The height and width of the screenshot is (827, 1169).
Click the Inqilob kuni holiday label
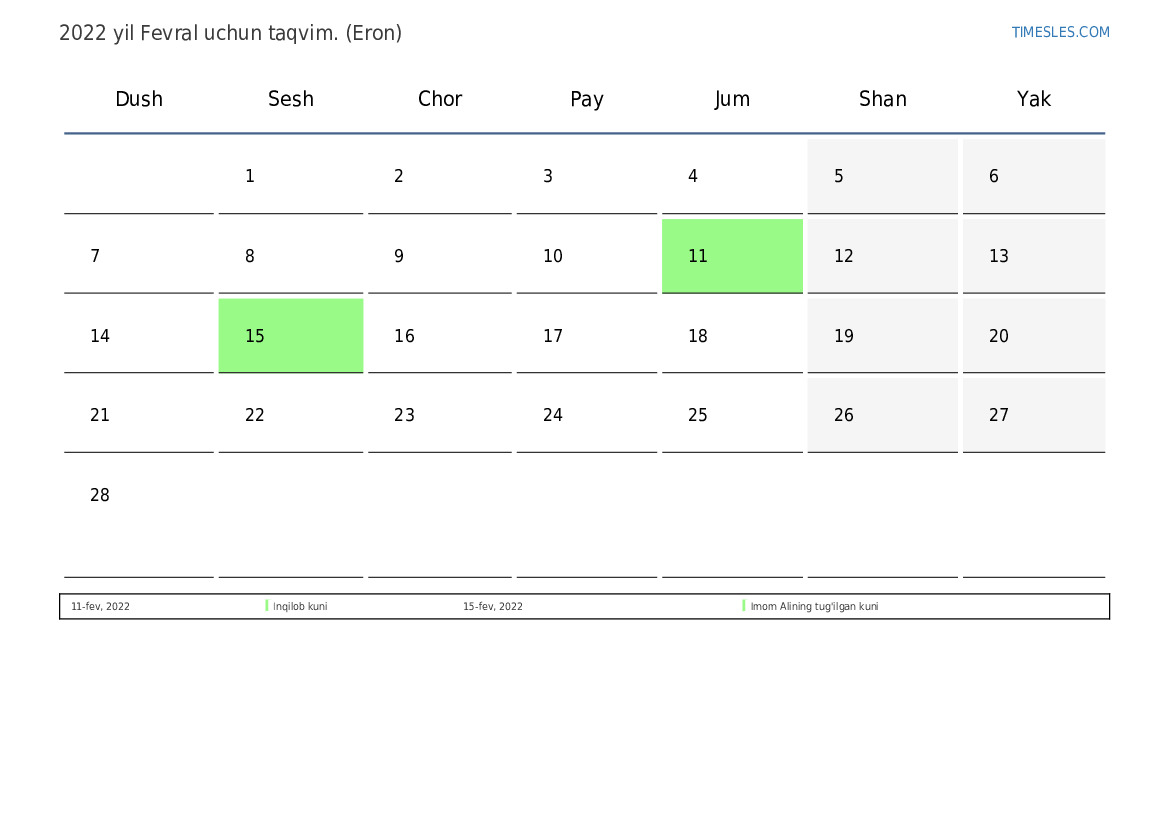pos(300,607)
